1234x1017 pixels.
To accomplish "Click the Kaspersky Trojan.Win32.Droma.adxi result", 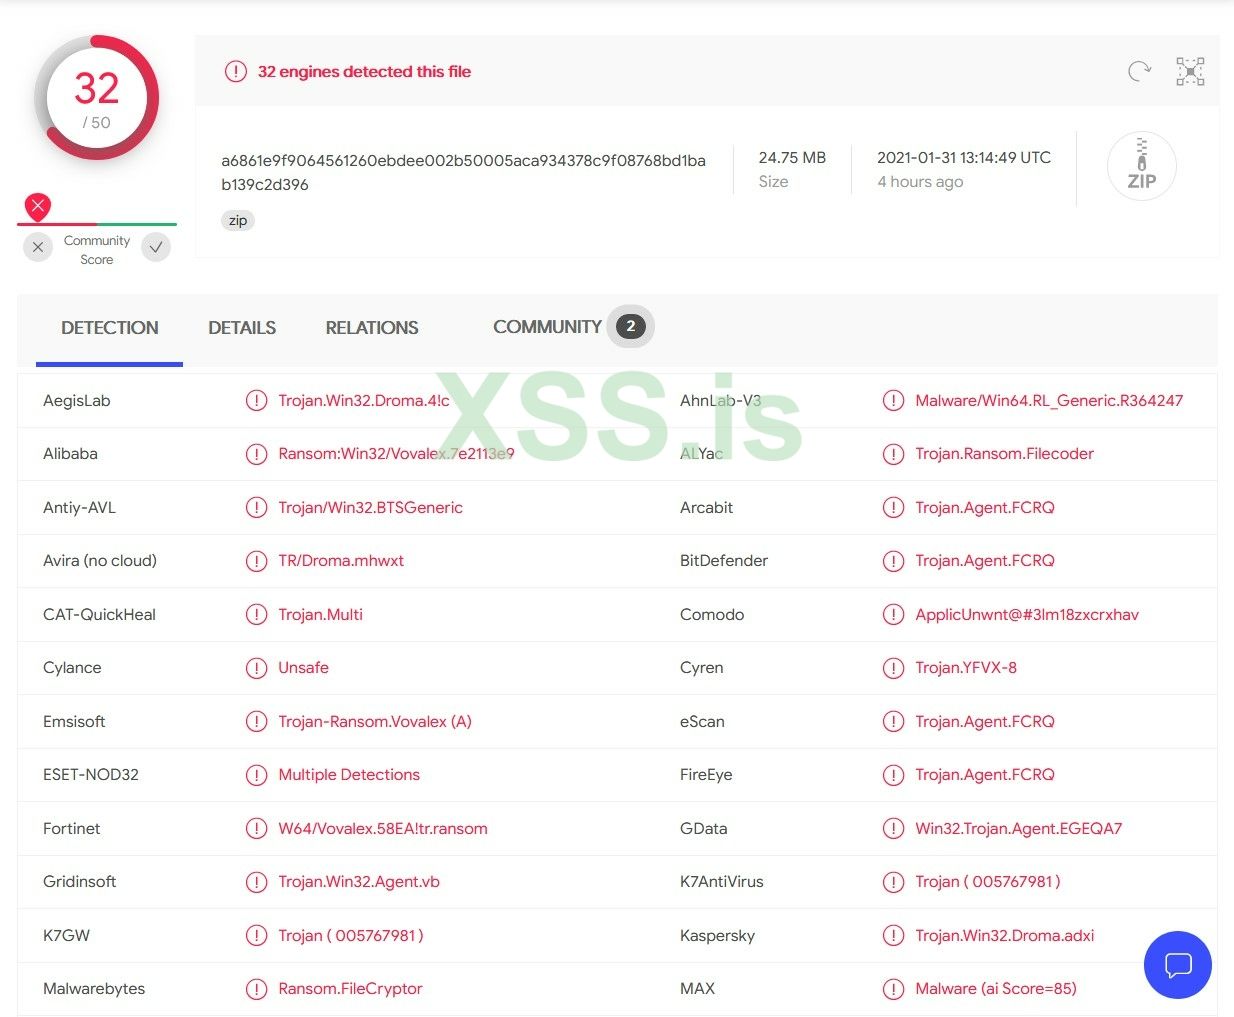I will pos(1004,936).
